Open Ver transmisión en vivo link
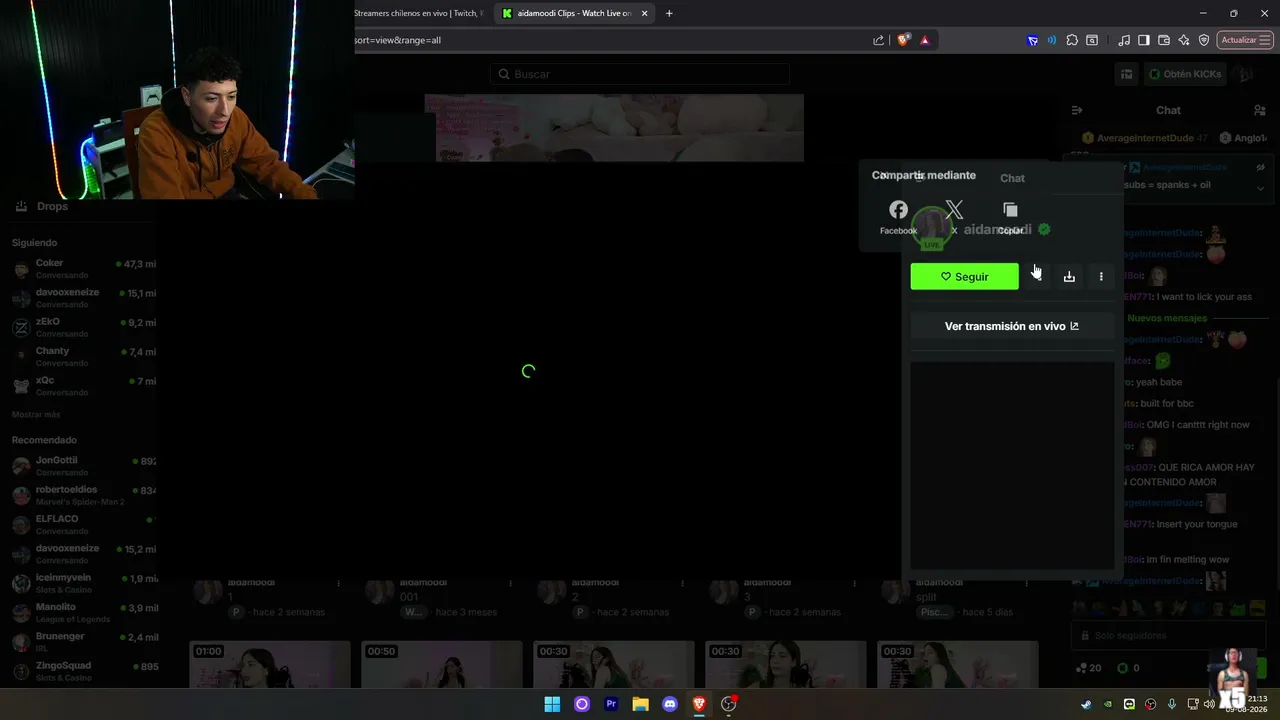1280x720 pixels. tap(1012, 326)
